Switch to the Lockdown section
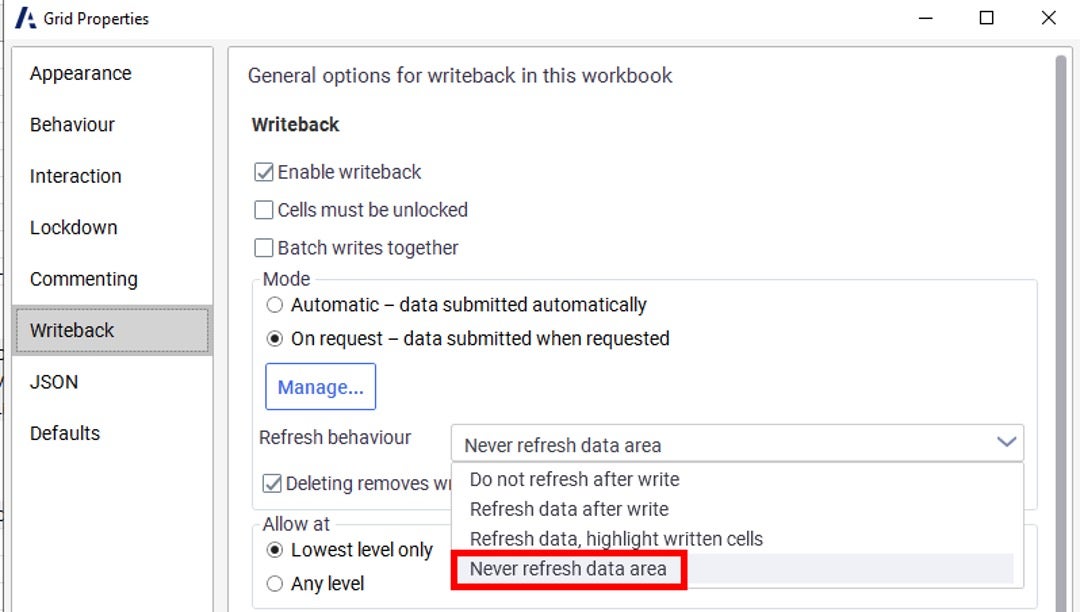Screen dimensions: 1080x612 pos(74,228)
